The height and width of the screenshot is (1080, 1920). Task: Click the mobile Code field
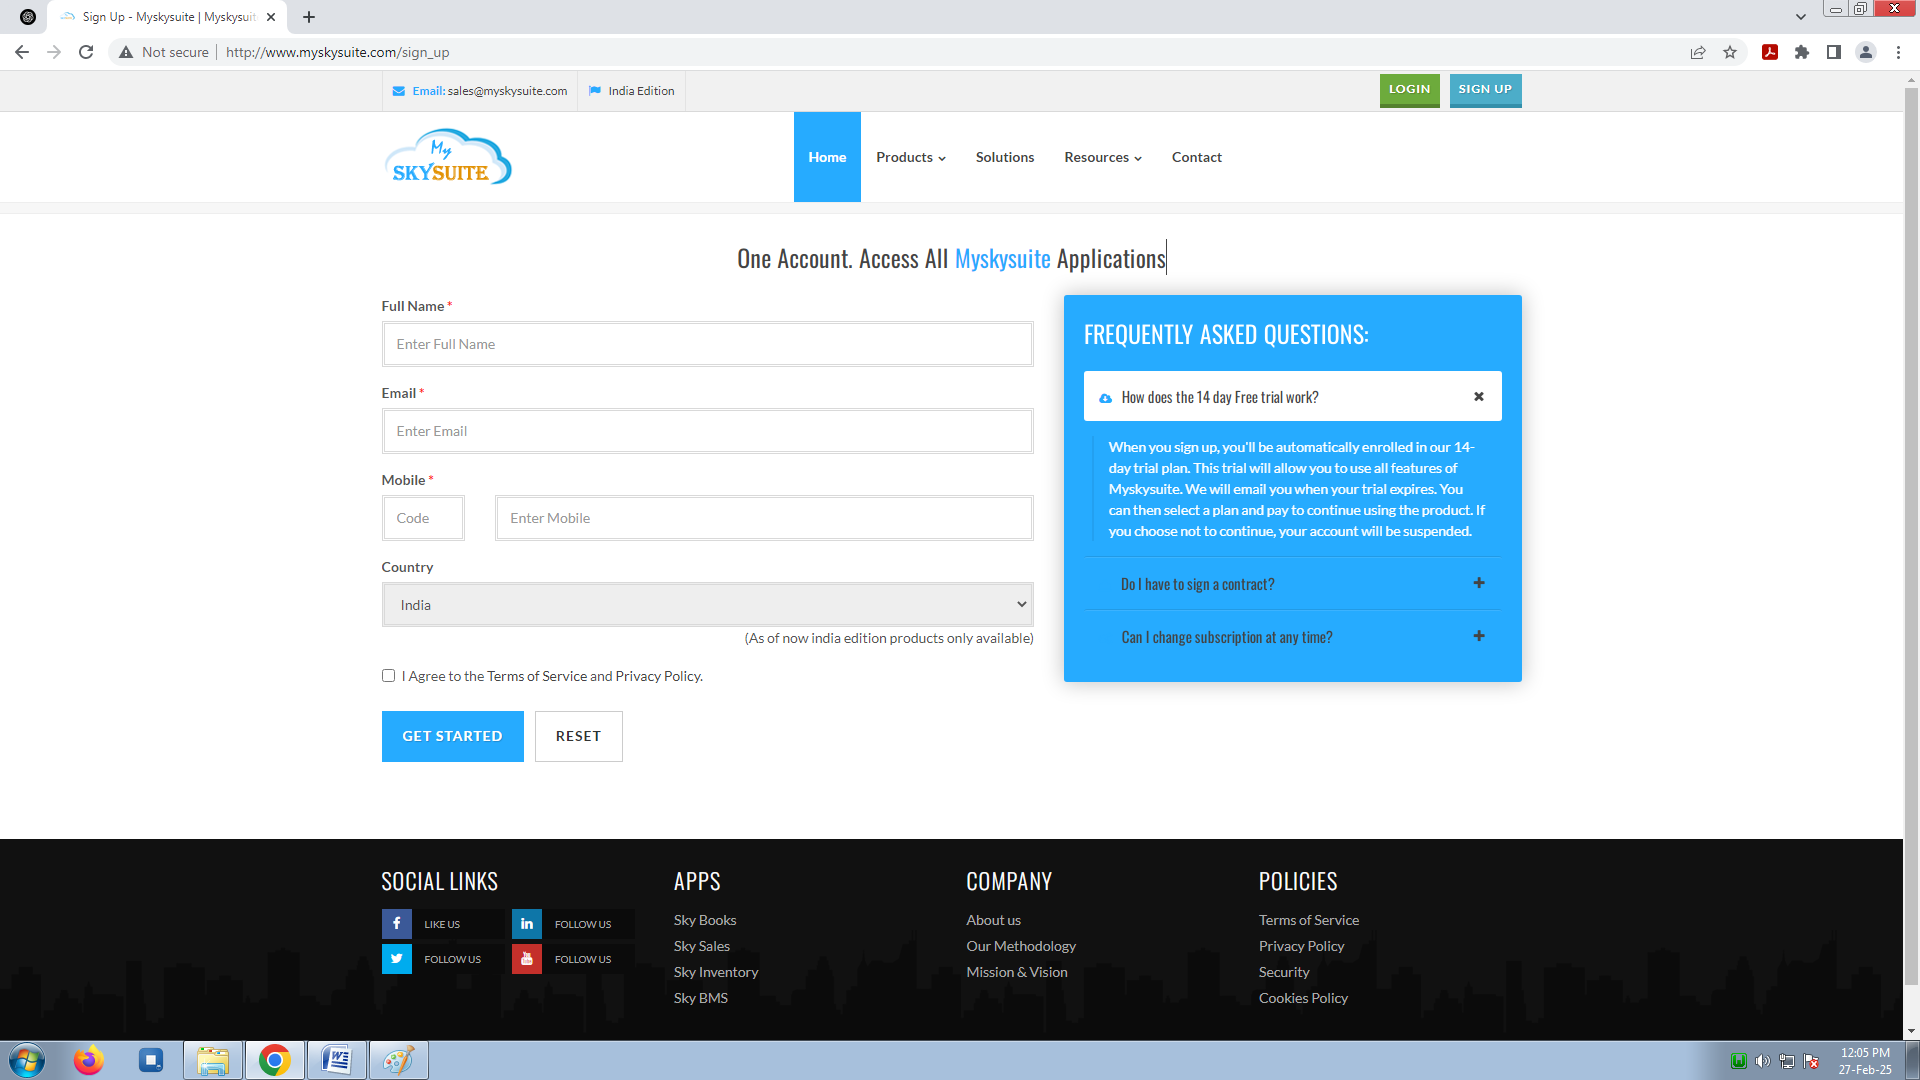click(x=423, y=518)
